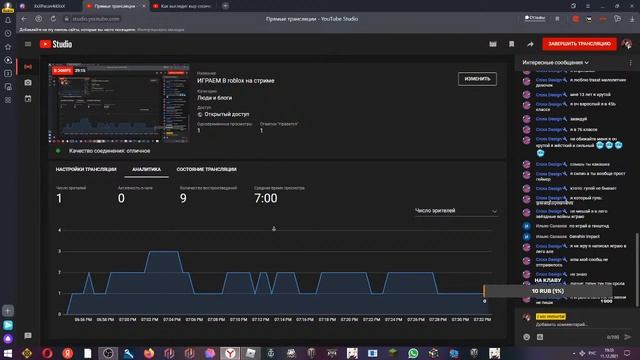This screenshot has width=640, height=360.
Task: Select the live Stream icon in Studio sidebar
Action: click(x=28, y=67)
